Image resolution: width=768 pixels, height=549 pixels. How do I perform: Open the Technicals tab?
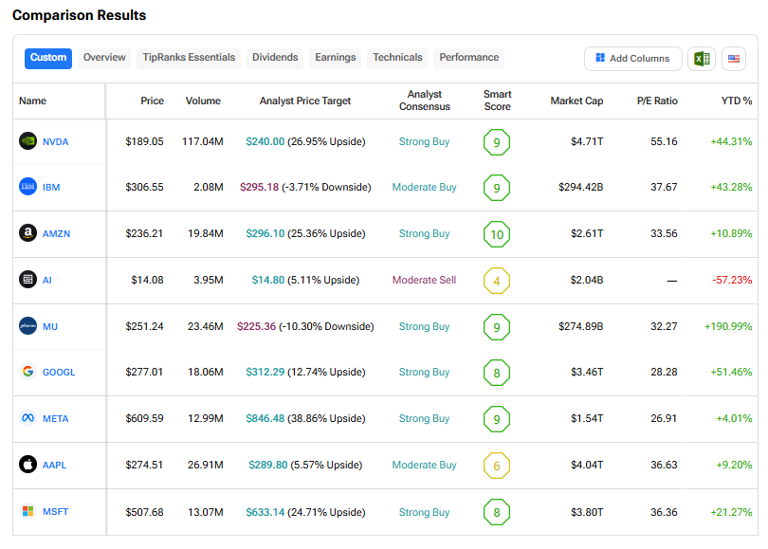(397, 57)
